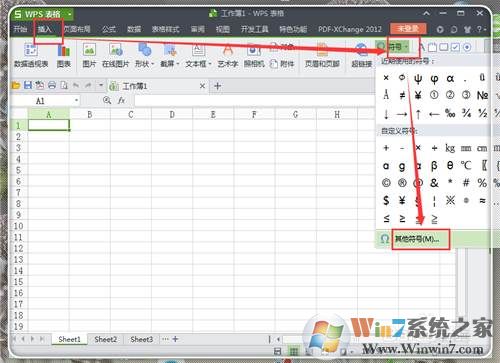
Task: Switch to Sheet2 tab
Action: [105, 339]
